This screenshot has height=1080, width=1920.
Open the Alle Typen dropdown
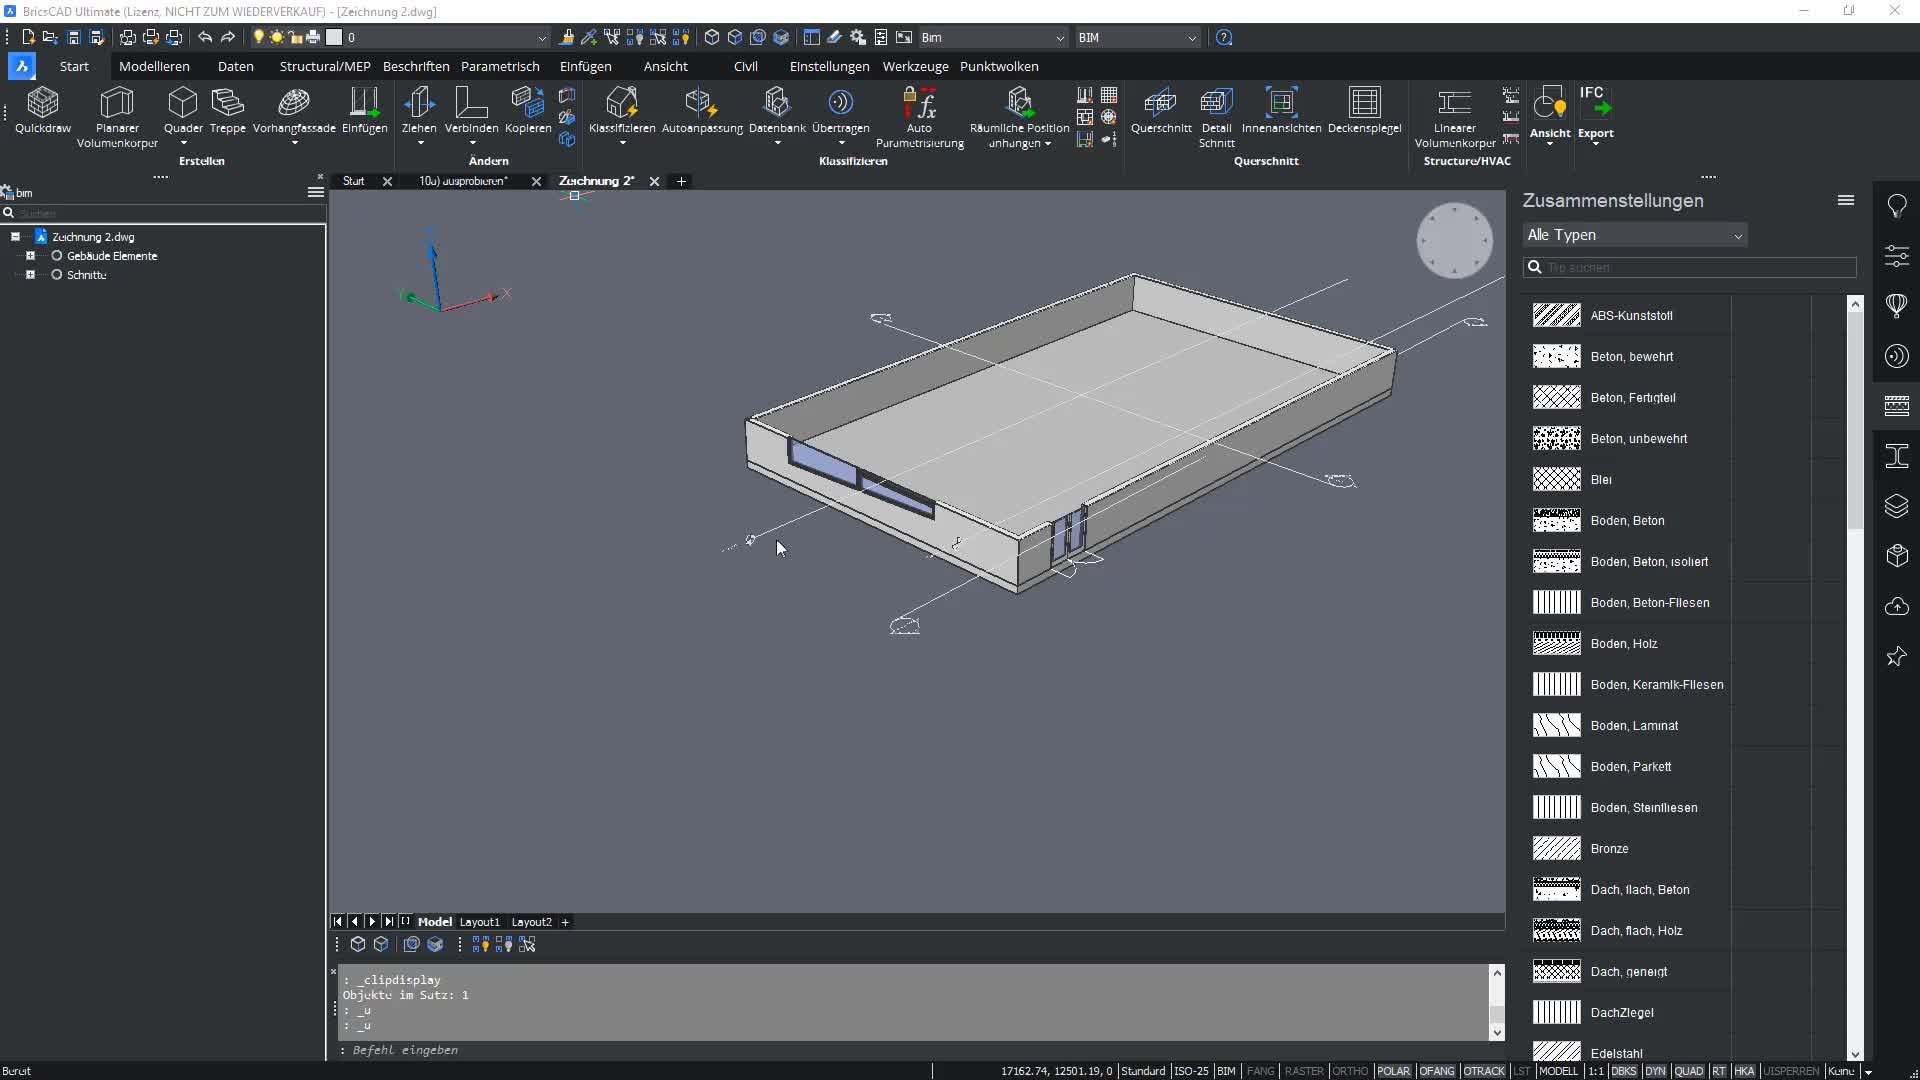pos(1635,235)
